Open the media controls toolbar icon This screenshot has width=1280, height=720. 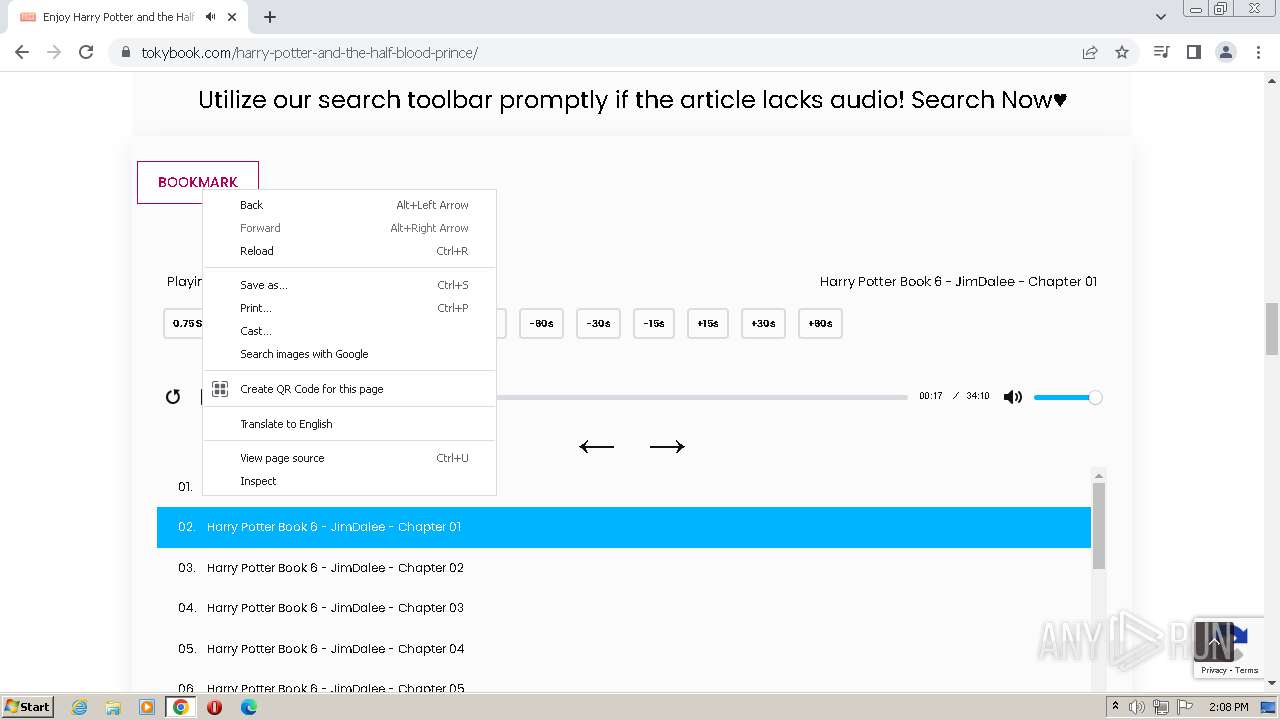pos(1161,52)
